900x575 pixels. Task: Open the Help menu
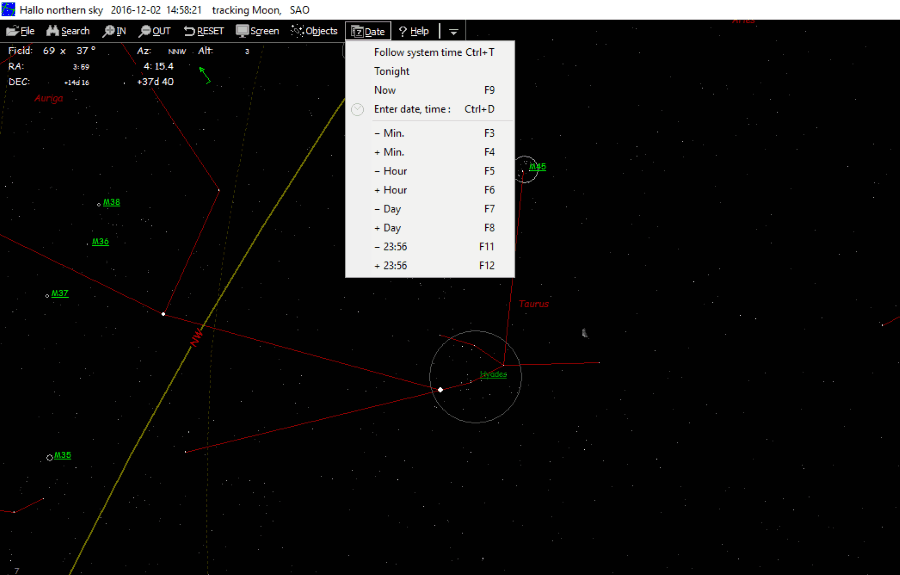pos(414,31)
